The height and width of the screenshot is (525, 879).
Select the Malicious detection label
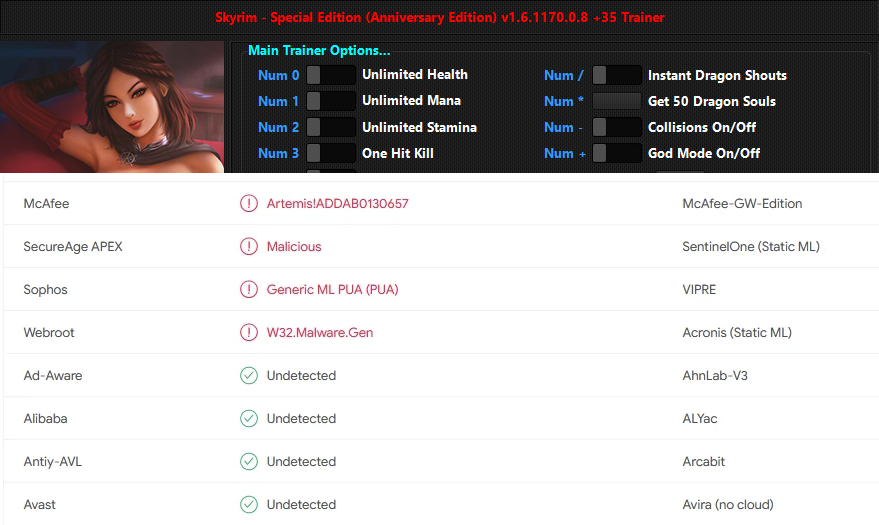(x=294, y=247)
